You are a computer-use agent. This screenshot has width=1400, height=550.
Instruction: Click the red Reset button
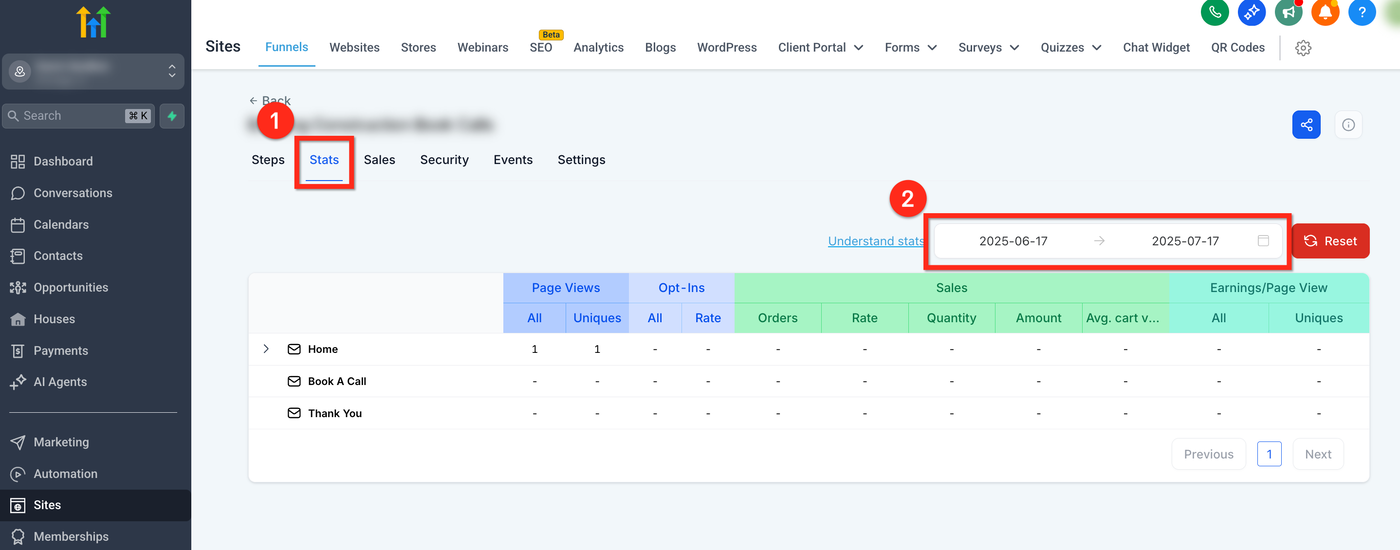coord(1330,241)
